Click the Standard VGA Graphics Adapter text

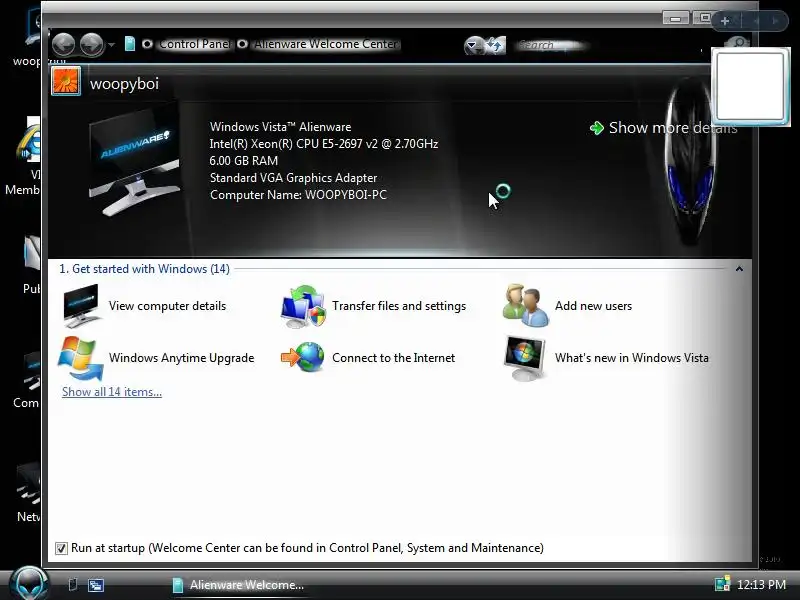pos(293,178)
